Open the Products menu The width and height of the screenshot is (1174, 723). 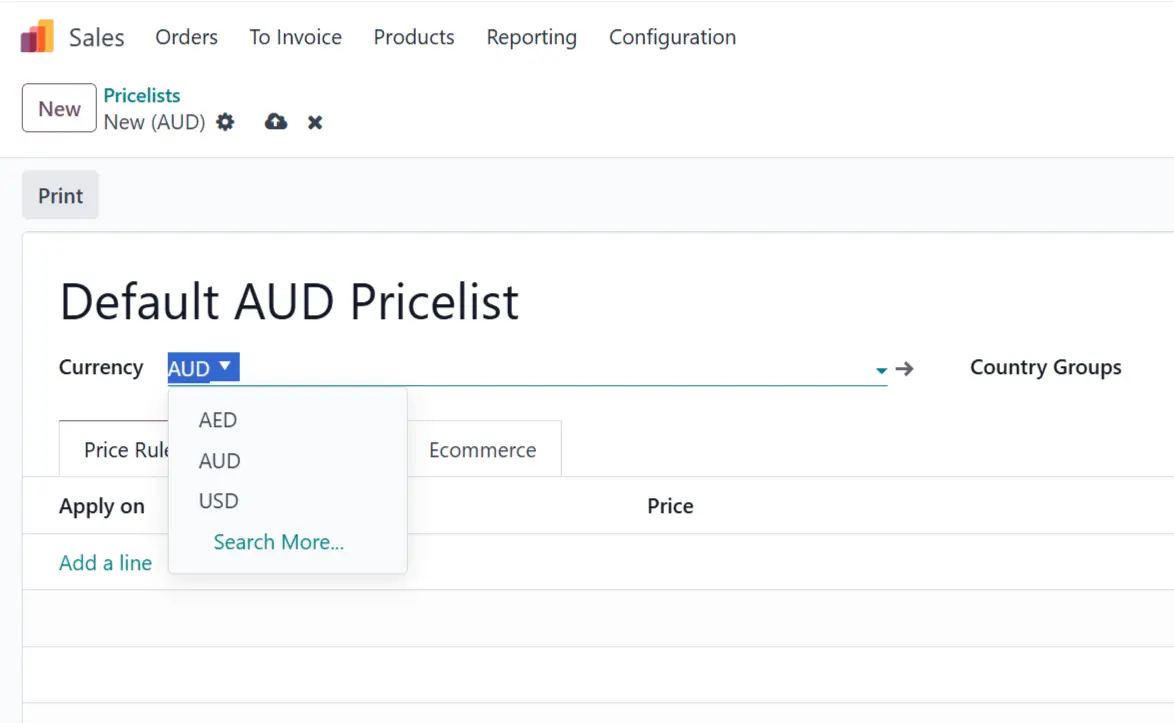coord(414,37)
